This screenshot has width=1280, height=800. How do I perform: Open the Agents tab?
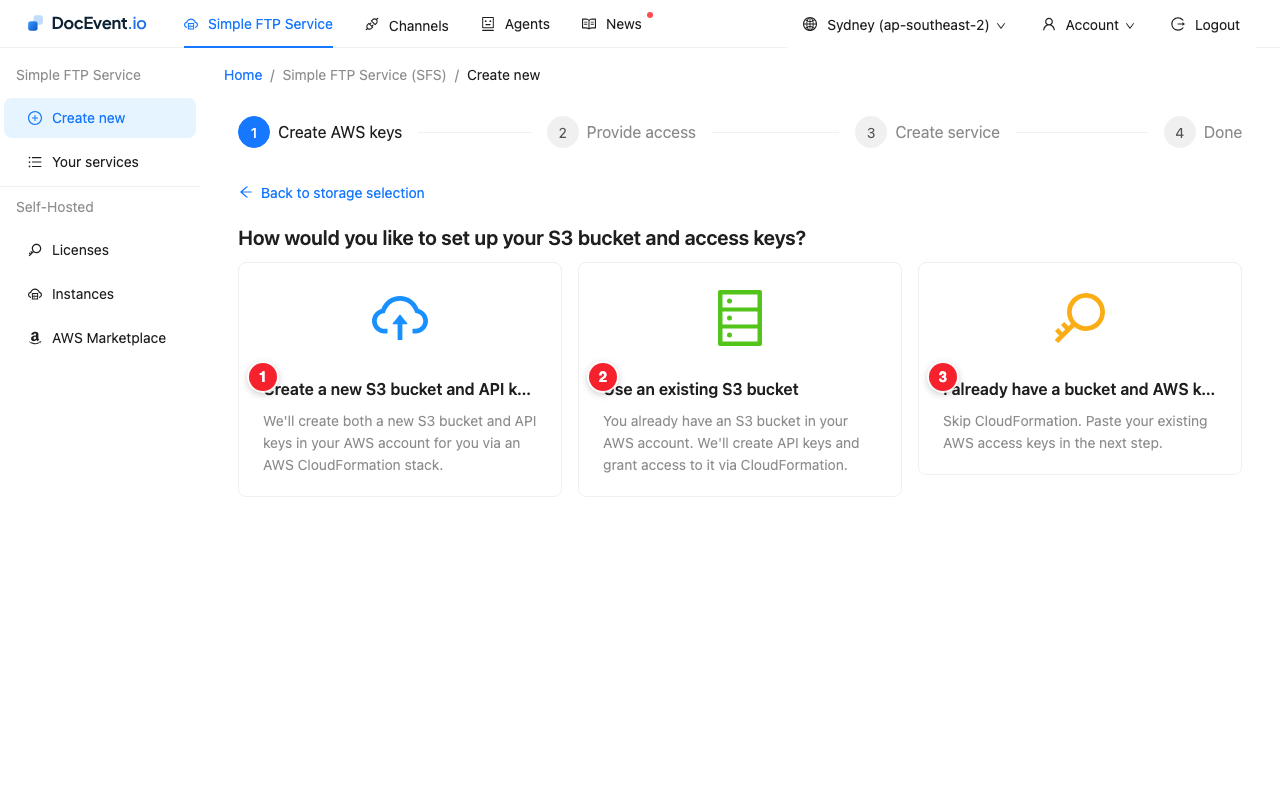(x=515, y=24)
